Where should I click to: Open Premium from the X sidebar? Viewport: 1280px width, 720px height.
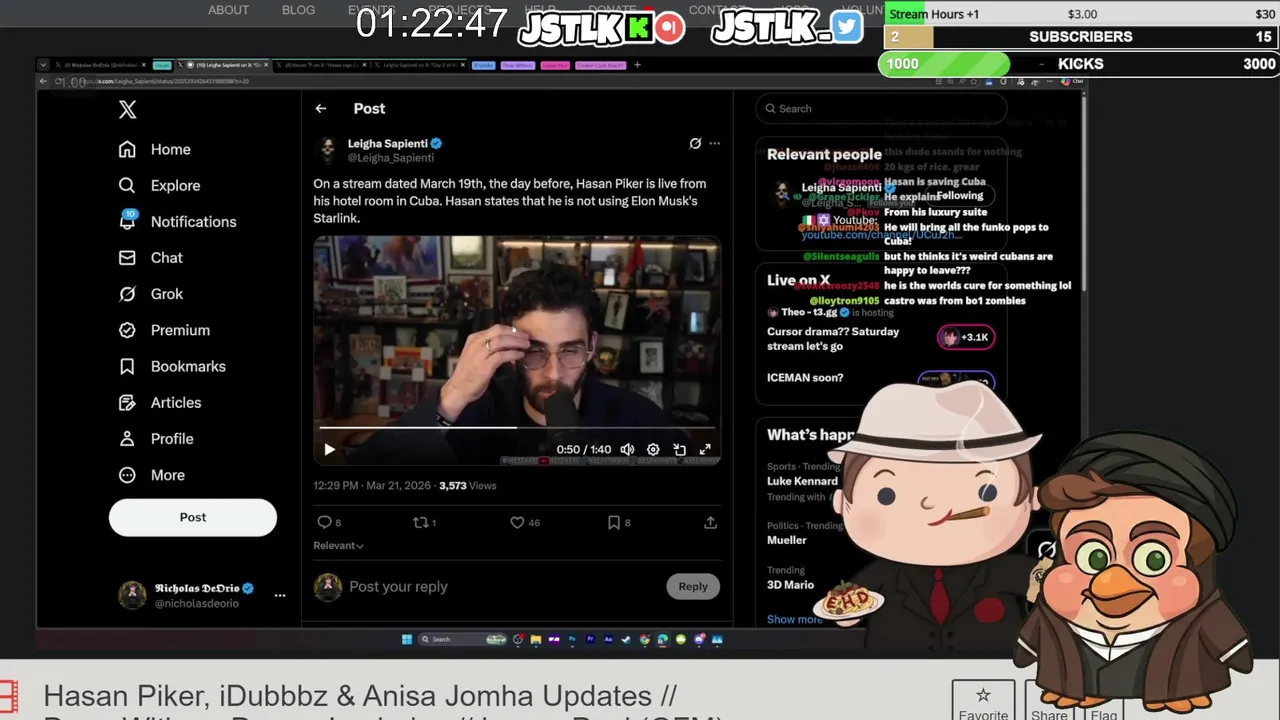pos(165,330)
